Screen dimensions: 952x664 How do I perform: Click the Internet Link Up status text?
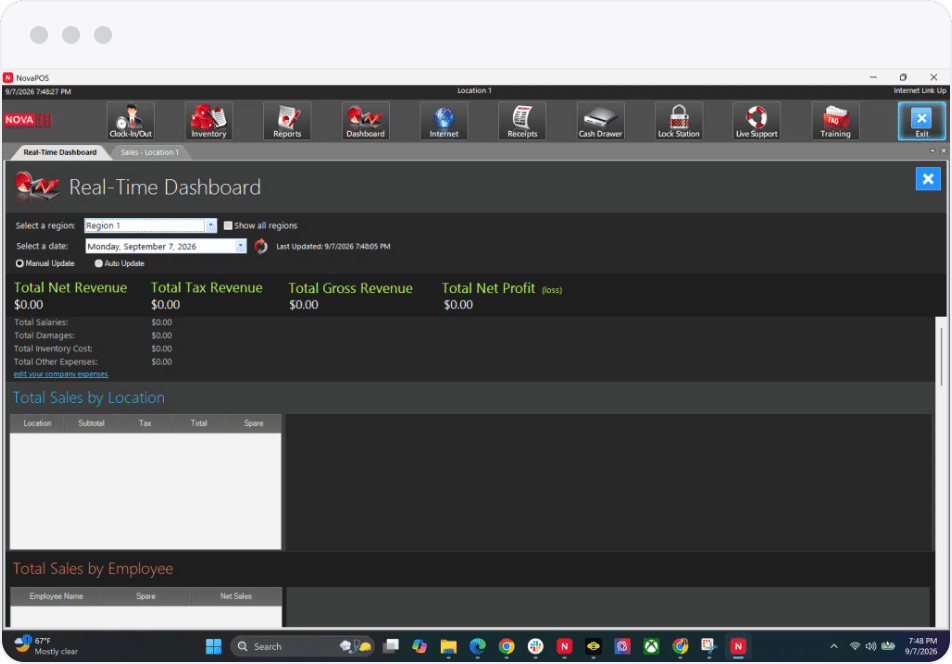click(919, 91)
